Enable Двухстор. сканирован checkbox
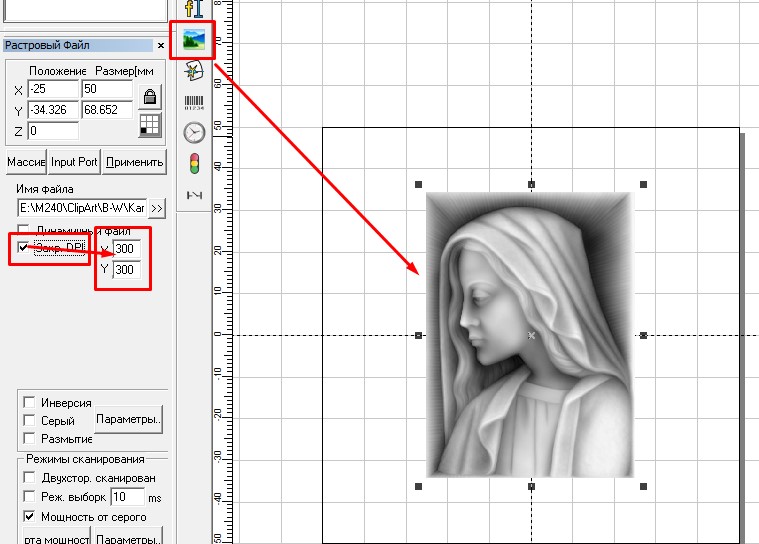This screenshot has height=544, width=759. coord(29,478)
